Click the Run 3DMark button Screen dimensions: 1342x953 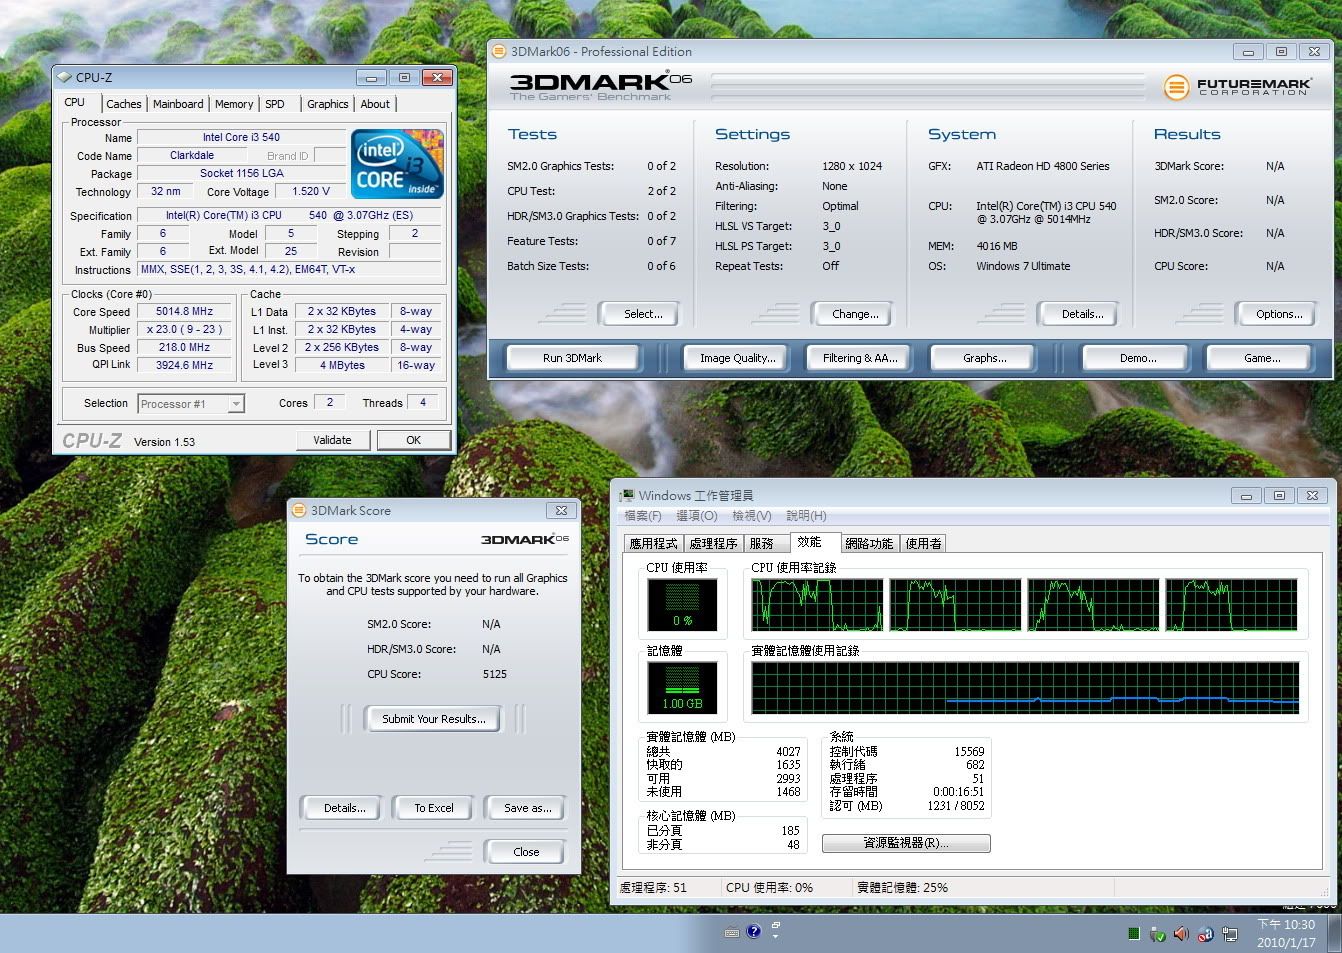572,358
